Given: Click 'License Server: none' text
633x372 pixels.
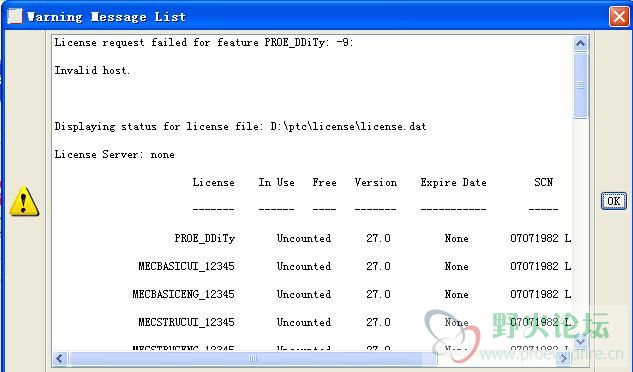Looking at the screenshot, I should pos(115,154).
